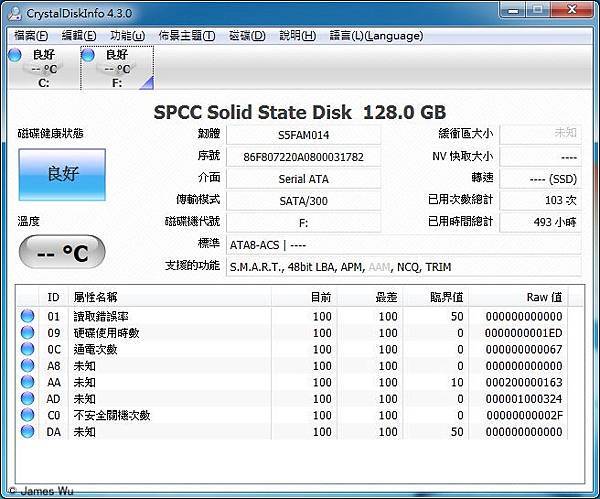Click the -- °C temperature button

(x=62, y=252)
